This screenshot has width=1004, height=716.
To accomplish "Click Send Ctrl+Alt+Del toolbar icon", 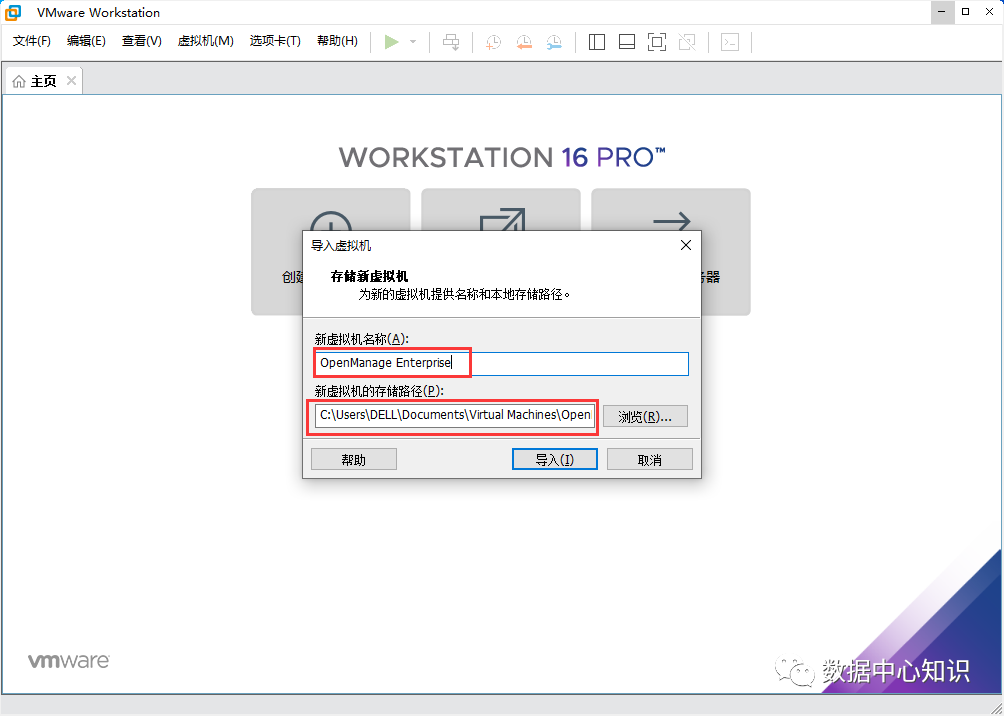I will (x=451, y=42).
